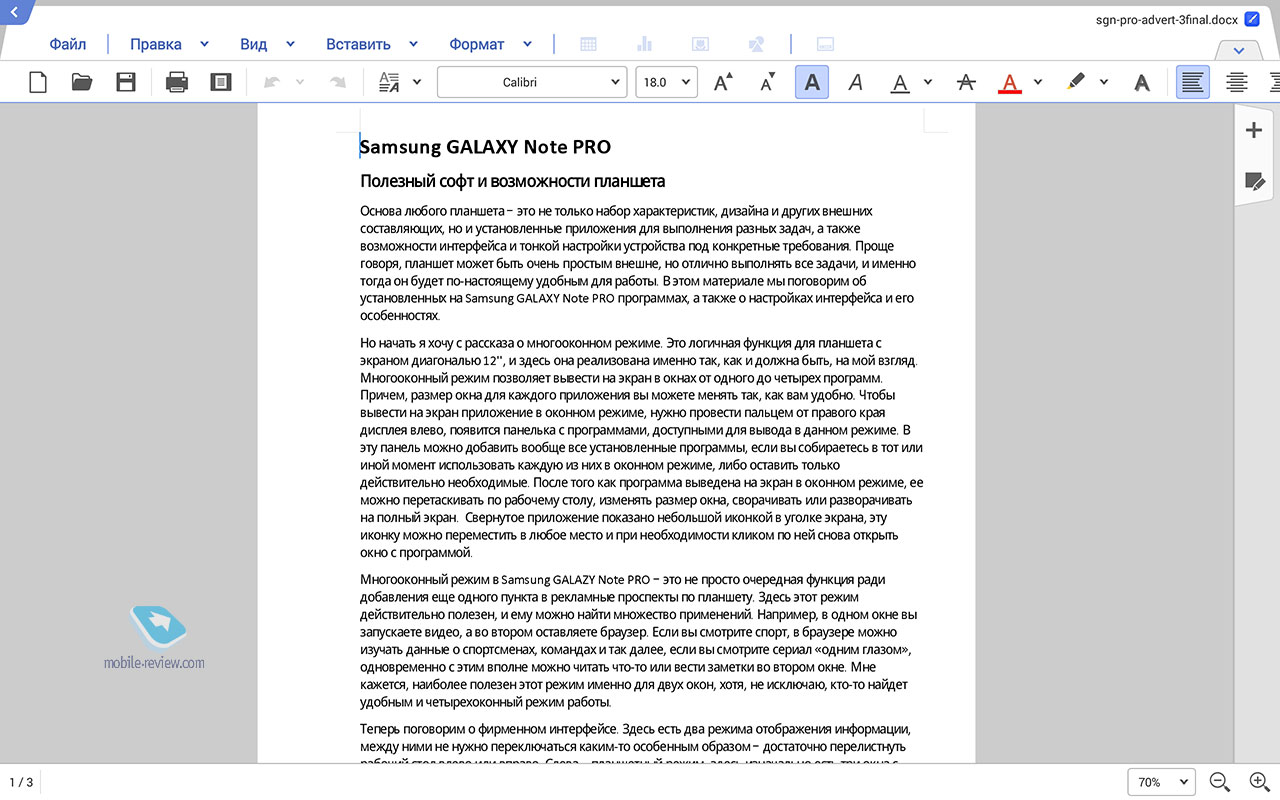This screenshot has height=800, width=1280.
Task: Open the paragraph styles tool
Action: pyautogui.click(x=389, y=82)
